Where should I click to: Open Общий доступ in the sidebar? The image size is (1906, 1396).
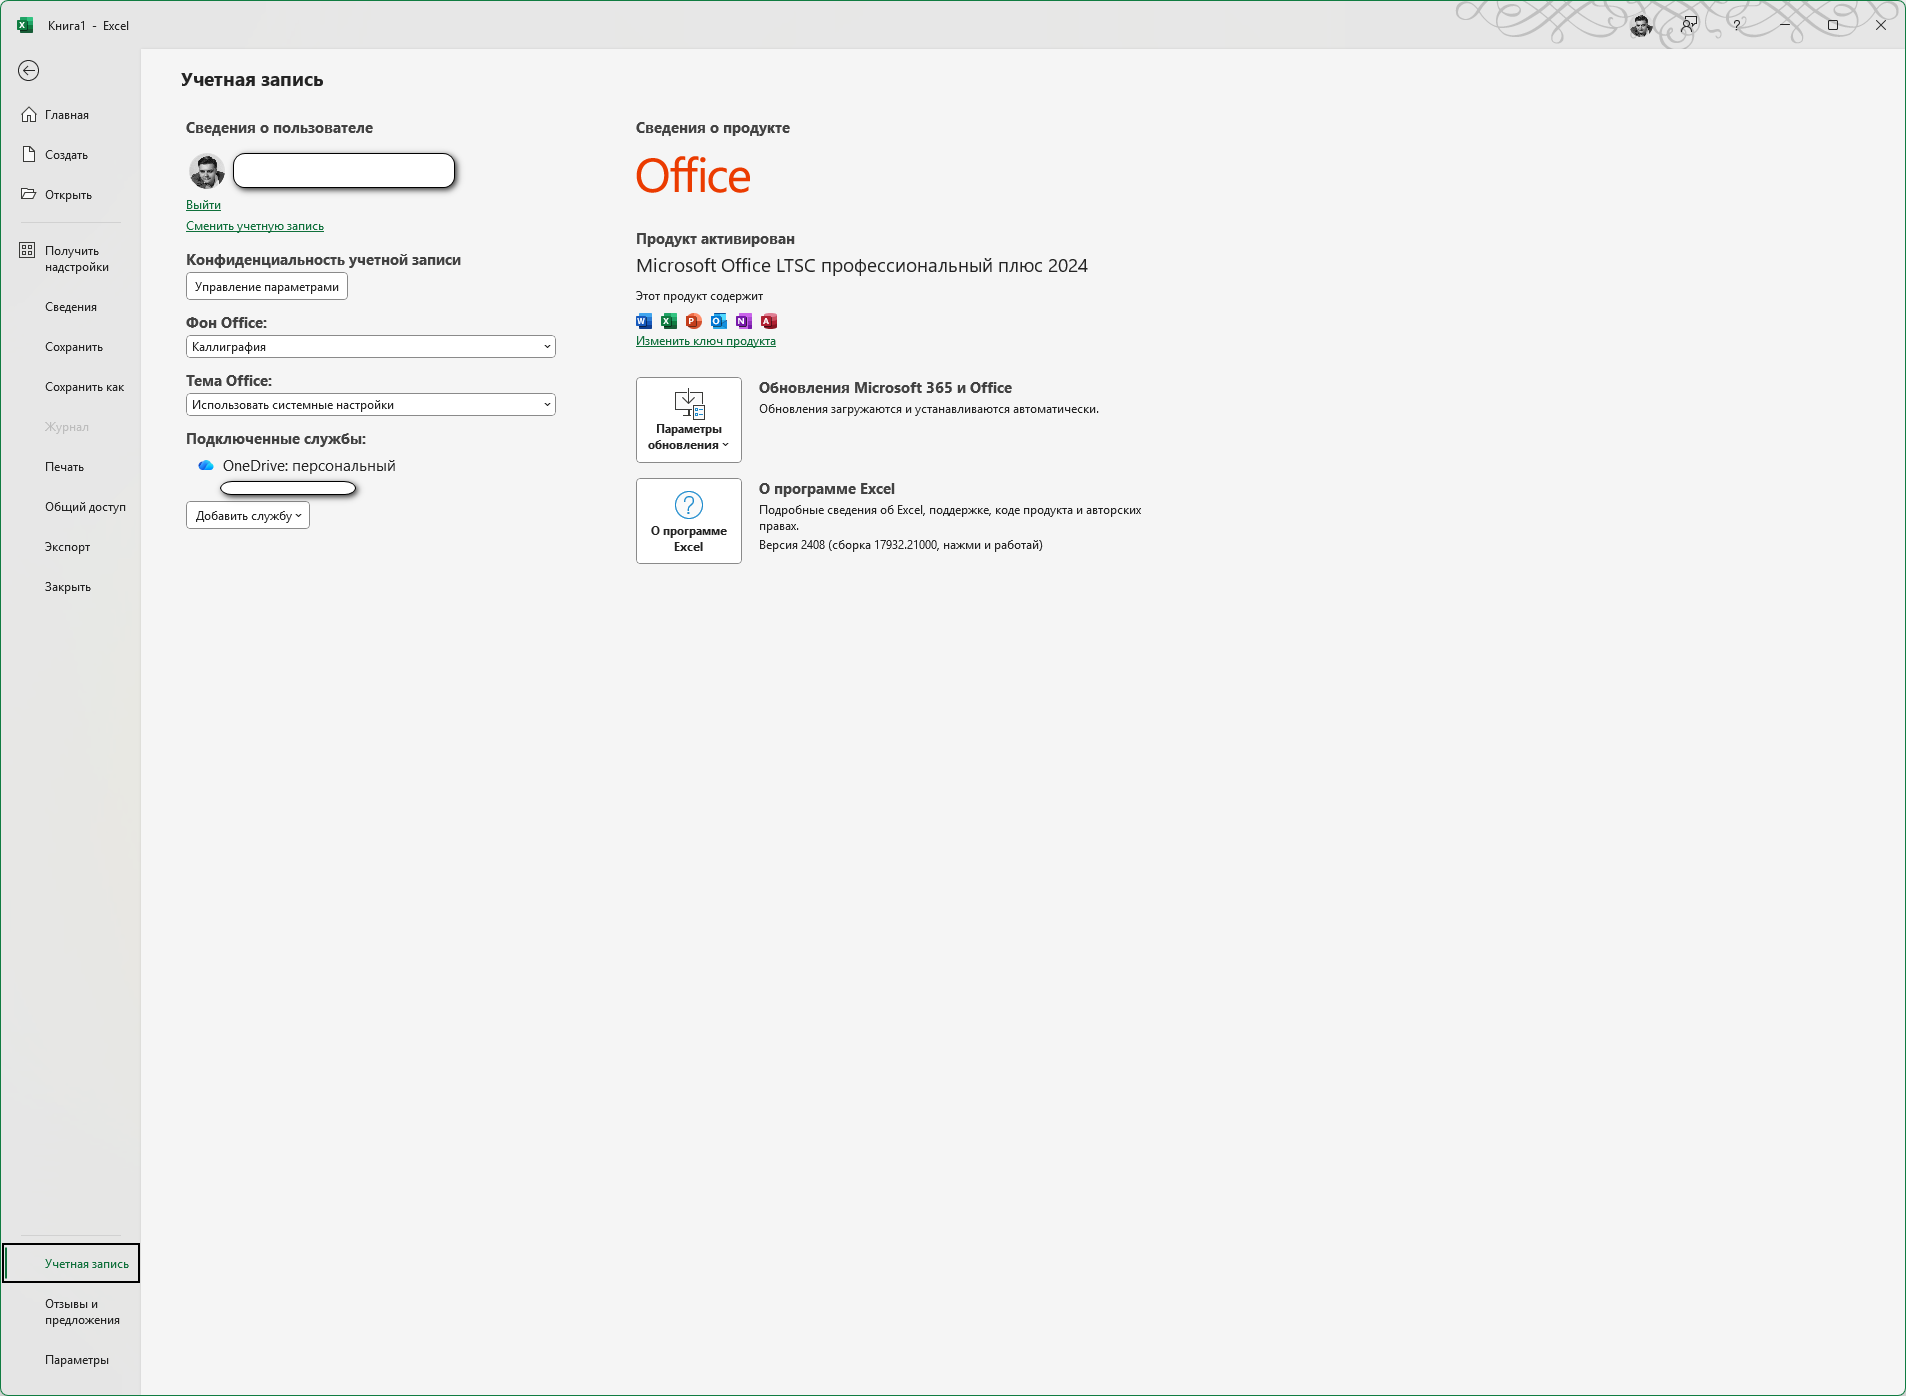[85, 507]
